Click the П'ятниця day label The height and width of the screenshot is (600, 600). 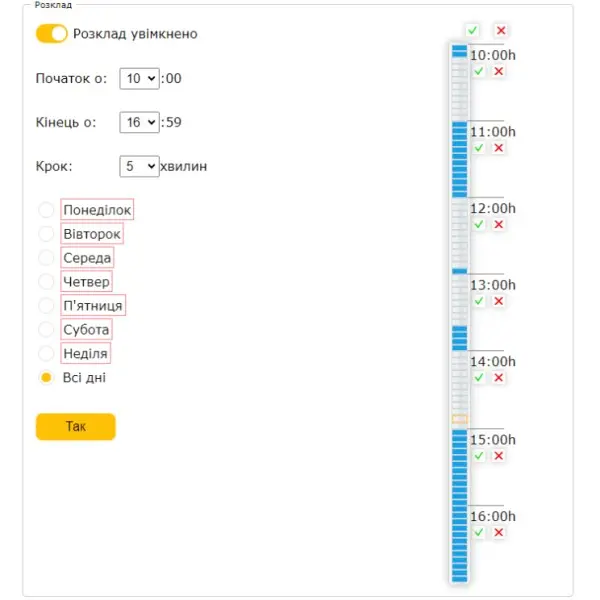coord(93,305)
